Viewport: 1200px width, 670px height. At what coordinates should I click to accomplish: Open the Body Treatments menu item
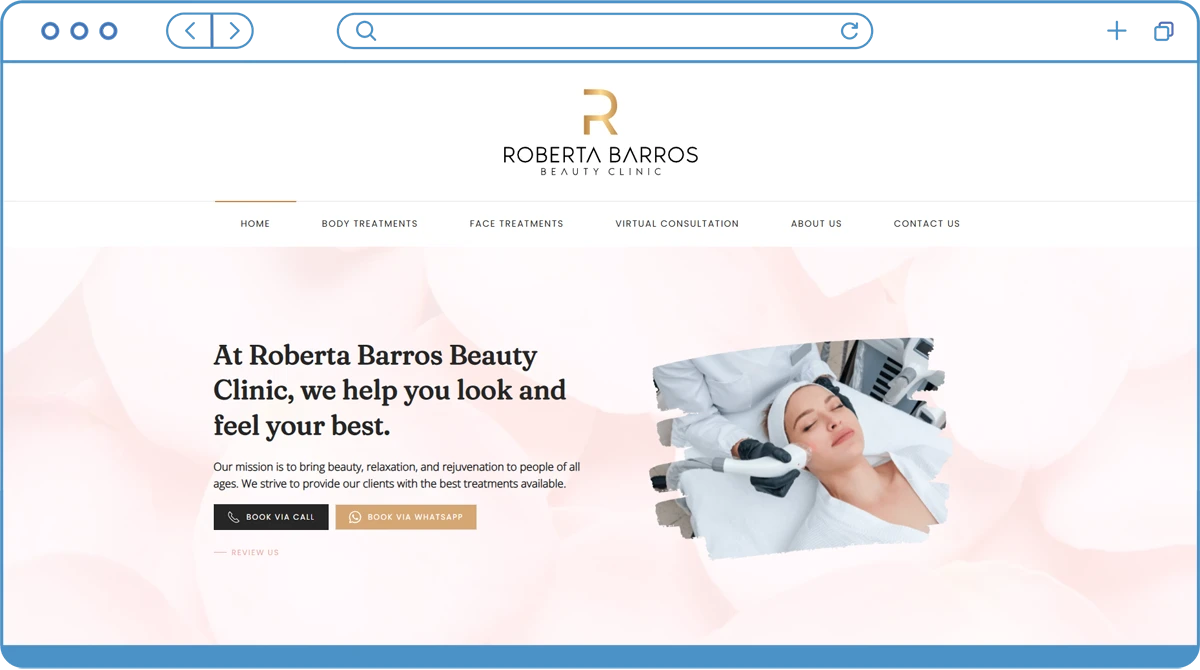(369, 224)
